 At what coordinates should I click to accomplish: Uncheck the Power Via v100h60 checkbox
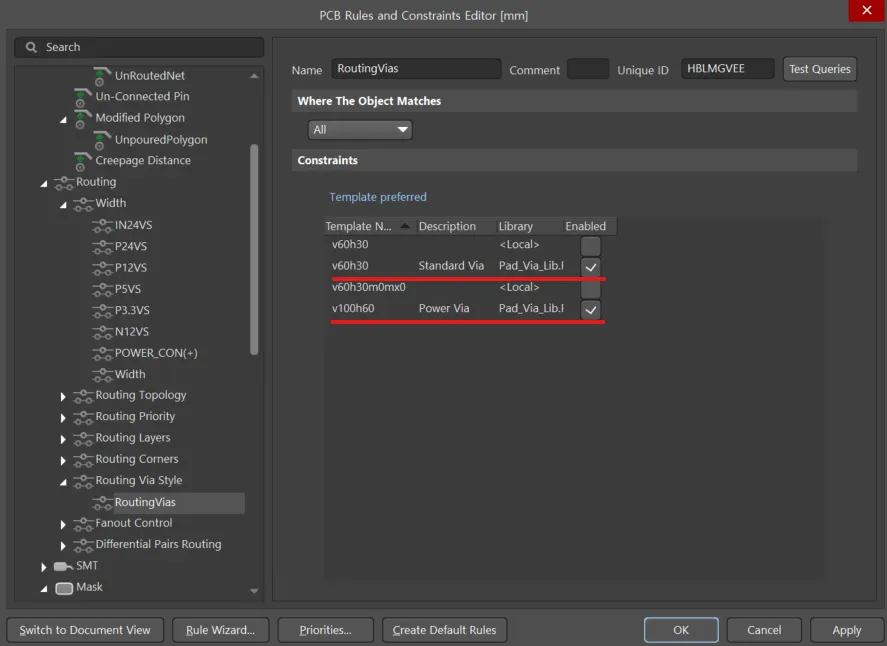(591, 309)
